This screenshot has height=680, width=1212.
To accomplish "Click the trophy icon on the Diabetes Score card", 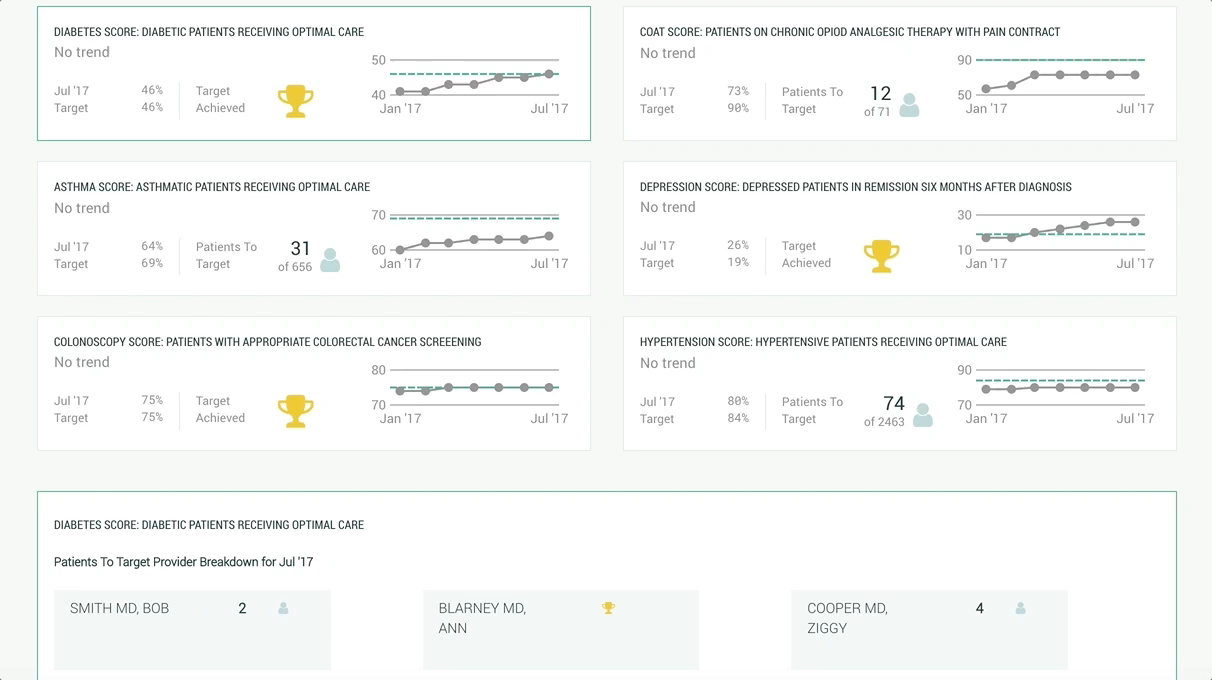I will 296,100.
